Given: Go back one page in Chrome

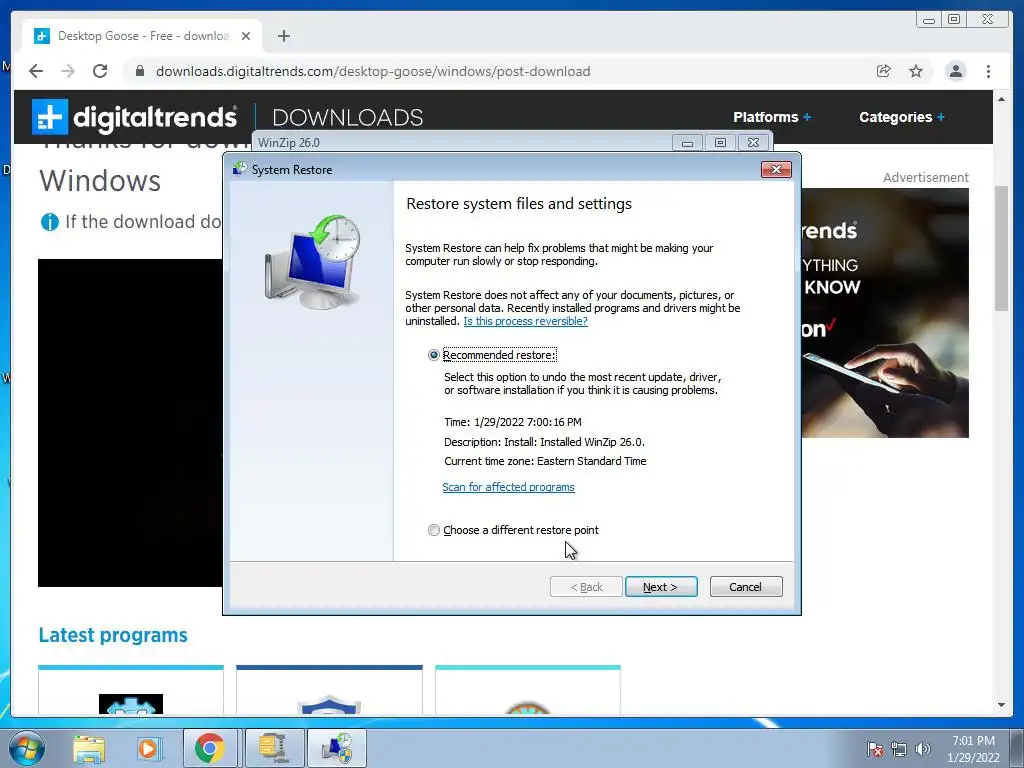Looking at the screenshot, I should (x=36, y=71).
